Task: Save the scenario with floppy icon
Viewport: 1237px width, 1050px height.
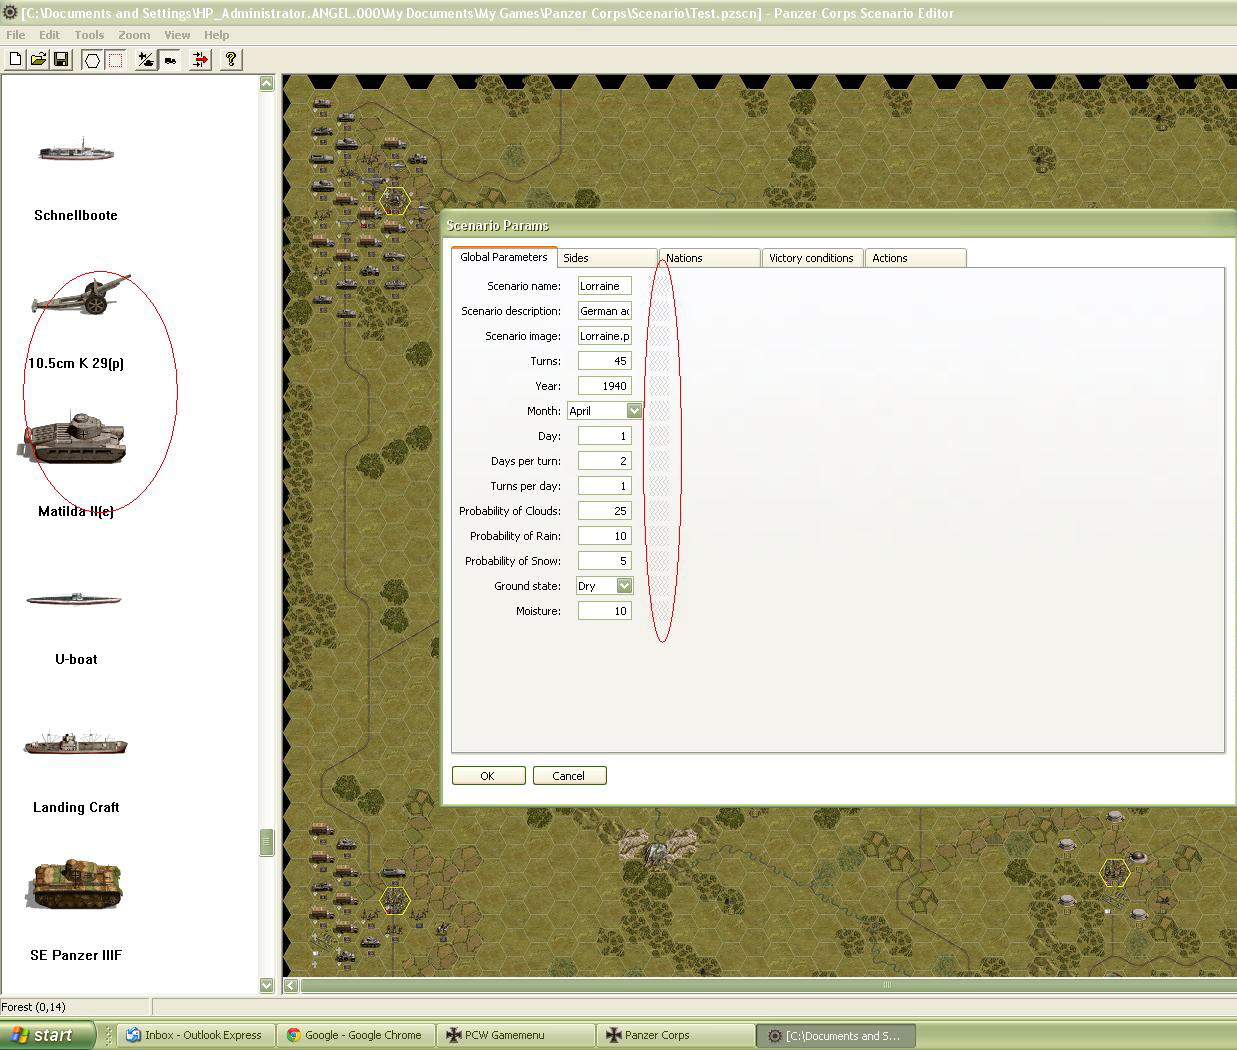Action: [61, 60]
